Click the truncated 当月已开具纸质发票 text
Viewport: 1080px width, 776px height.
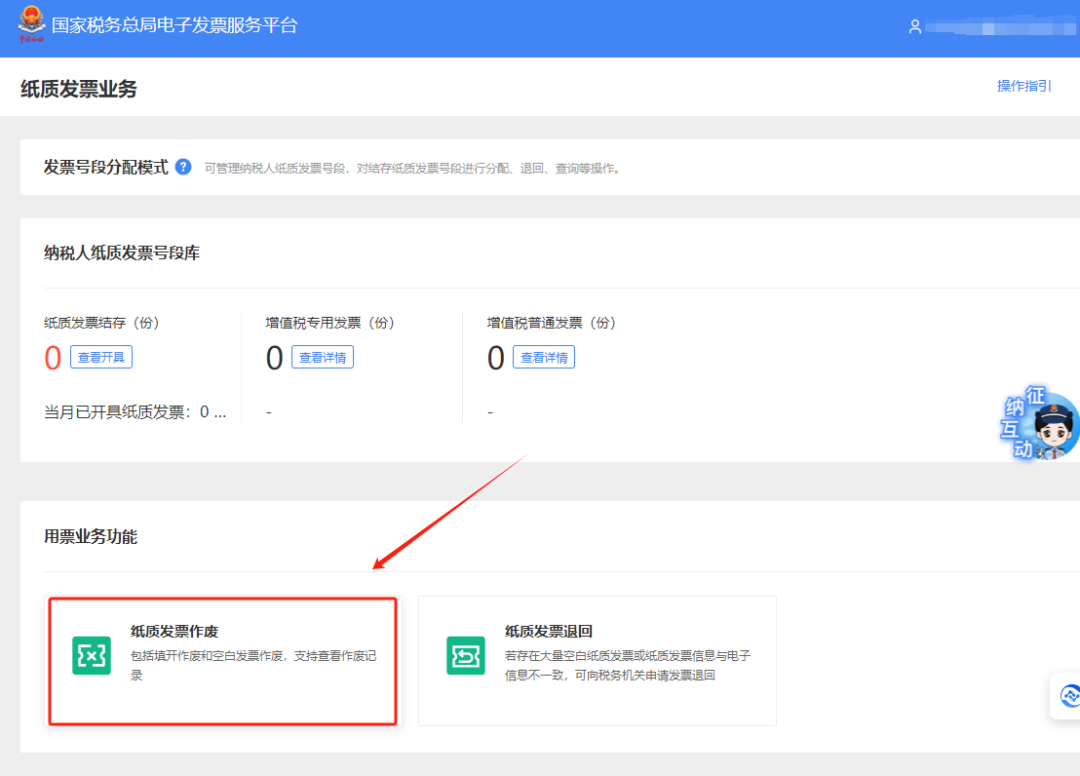[x=135, y=412]
